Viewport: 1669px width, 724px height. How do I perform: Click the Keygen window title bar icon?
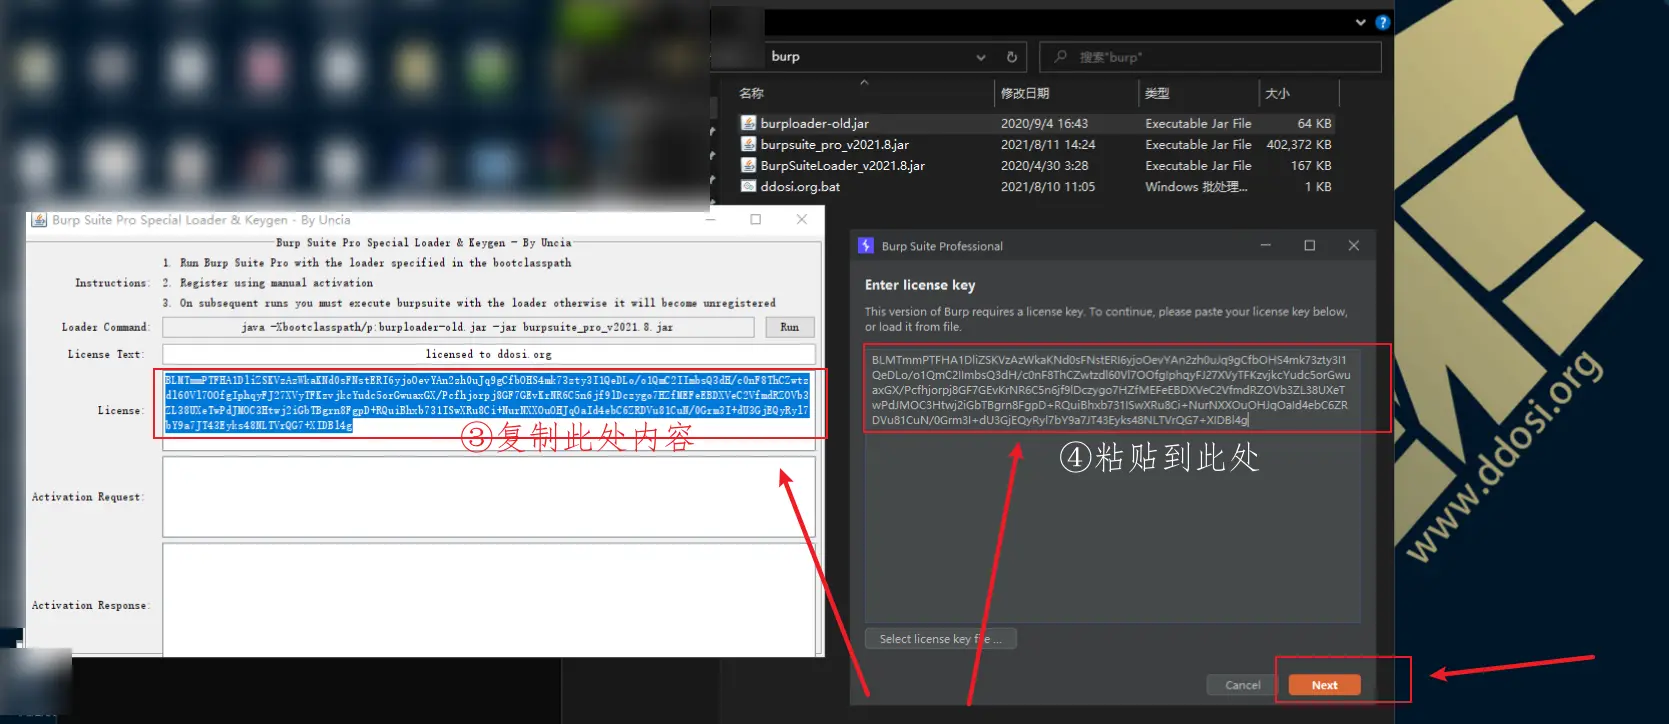[x=39, y=220]
